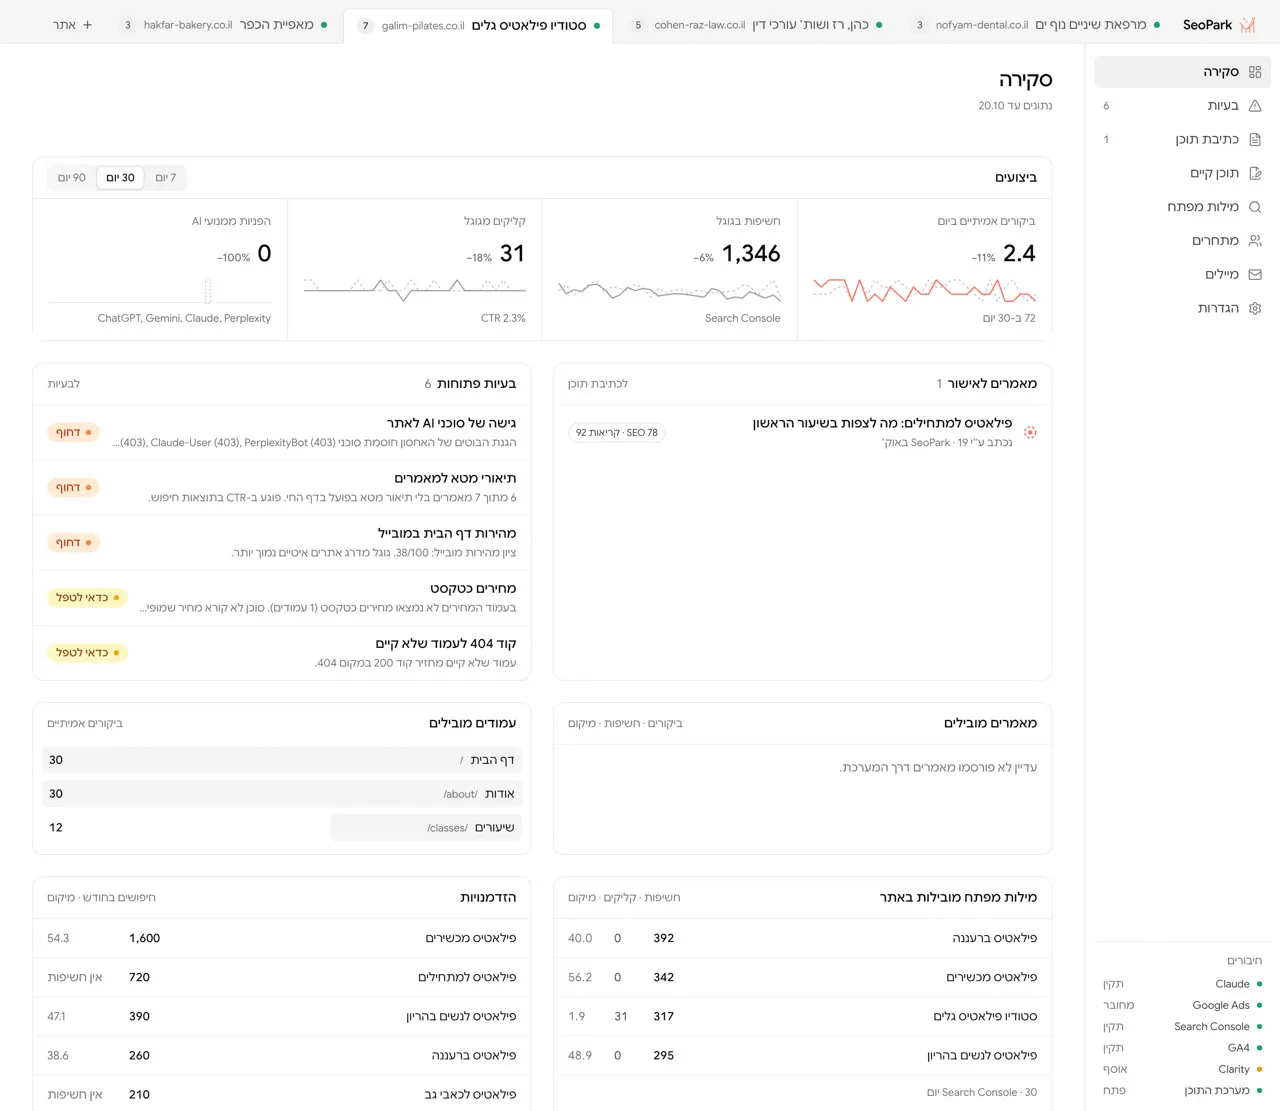The width and height of the screenshot is (1280, 1111).
Task: Open the מיילים envelope icon
Action: [1255, 274]
